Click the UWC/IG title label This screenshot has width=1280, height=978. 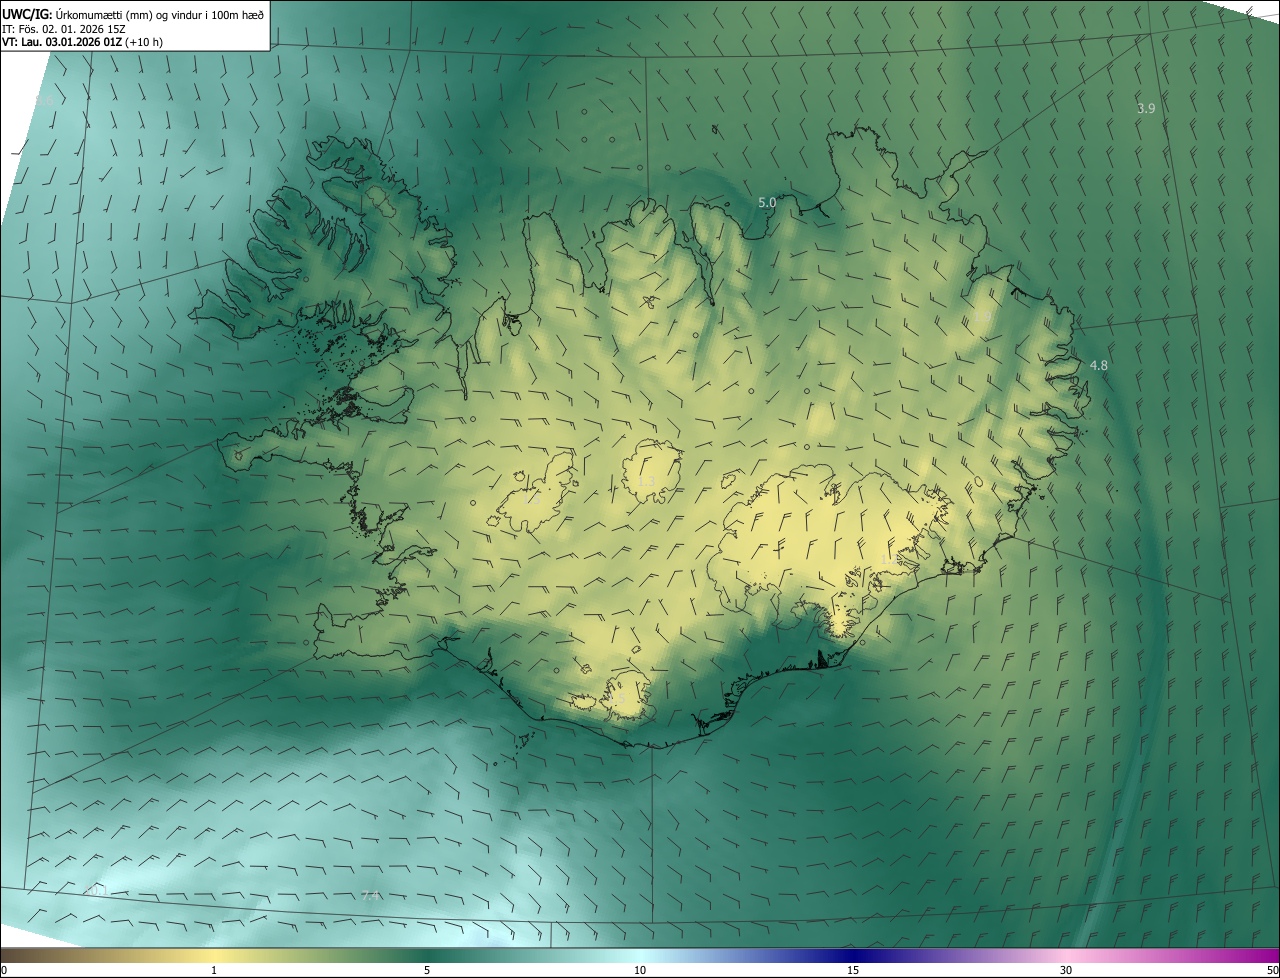coord(27,14)
